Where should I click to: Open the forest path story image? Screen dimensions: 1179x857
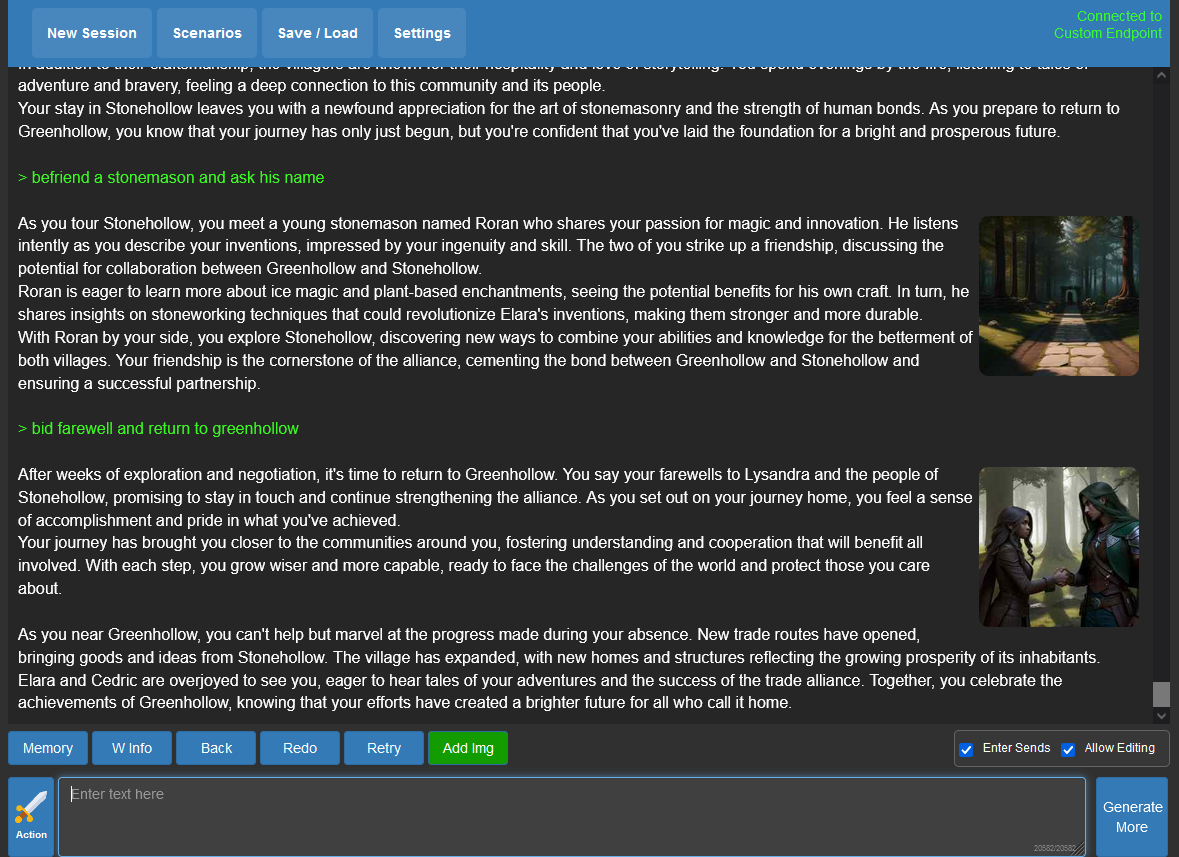[x=1058, y=296]
